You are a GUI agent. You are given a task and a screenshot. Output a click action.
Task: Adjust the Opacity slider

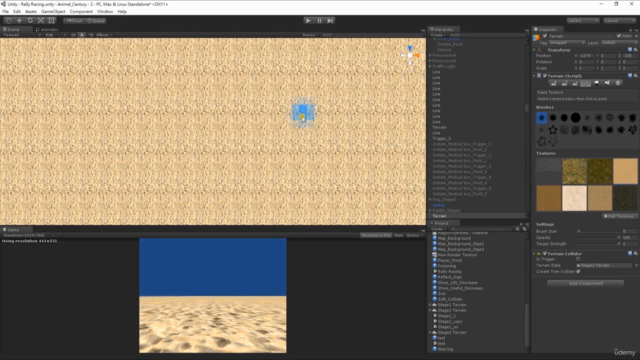(x=599, y=238)
